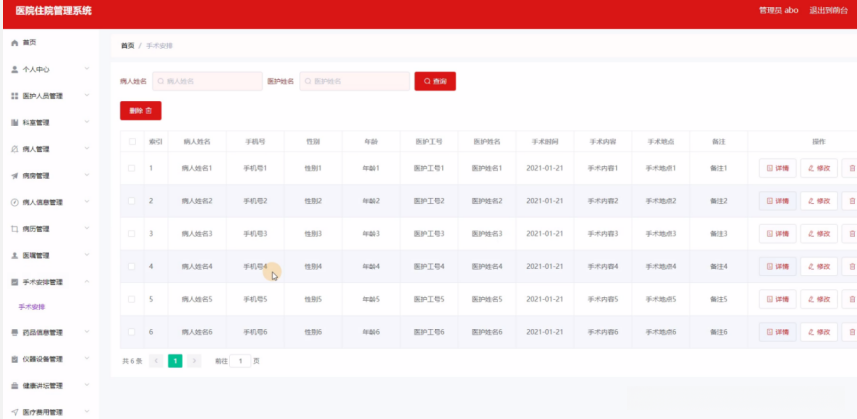Click the icon next to 病房管理
The image size is (857, 419).
(15, 176)
